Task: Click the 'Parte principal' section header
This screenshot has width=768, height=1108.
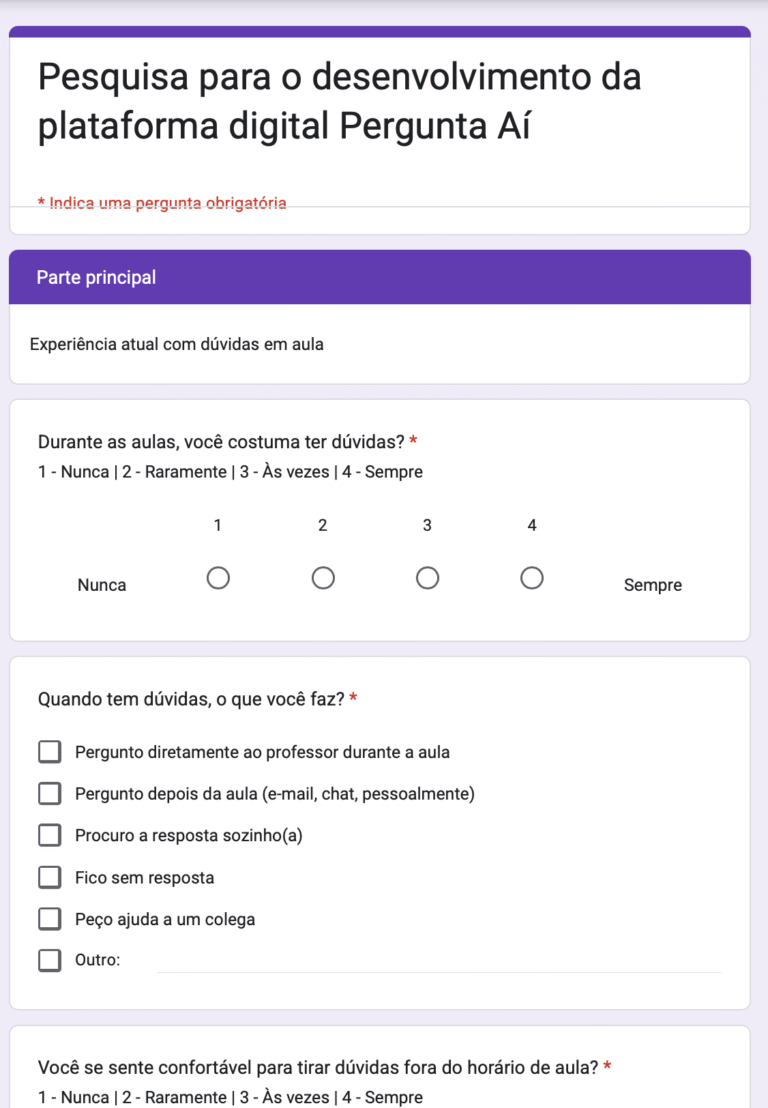Action: coord(95,277)
